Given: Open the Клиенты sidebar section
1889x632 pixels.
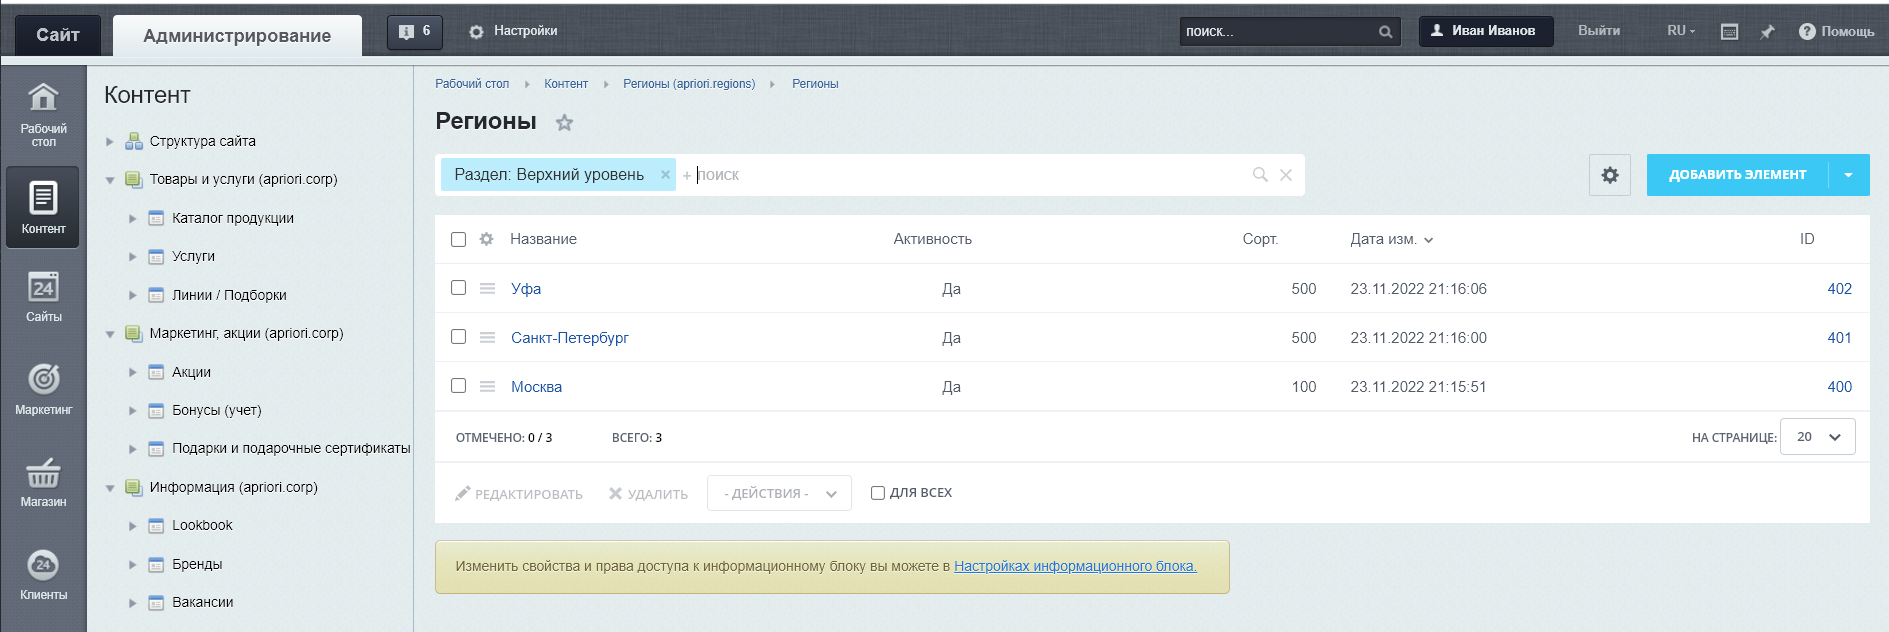Looking at the screenshot, I should pos(43,575).
